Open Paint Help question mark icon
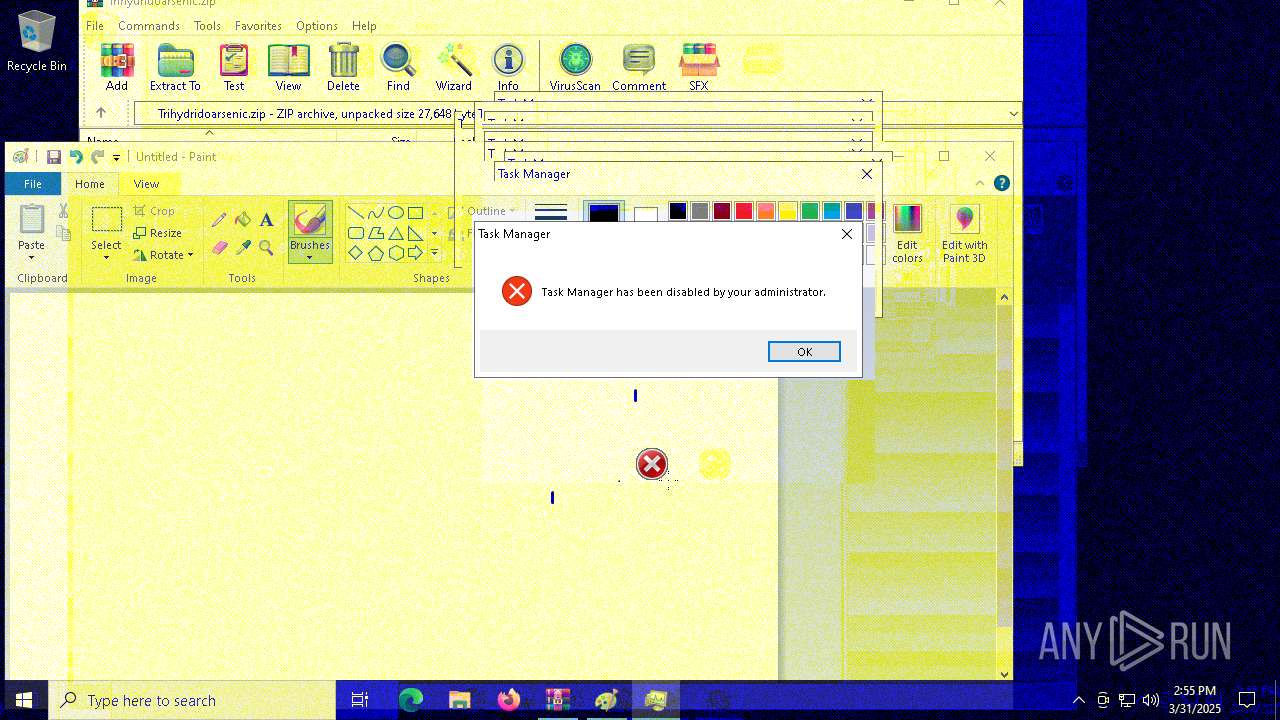Screen dimensions: 1280x720 (x=1002, y=184)
